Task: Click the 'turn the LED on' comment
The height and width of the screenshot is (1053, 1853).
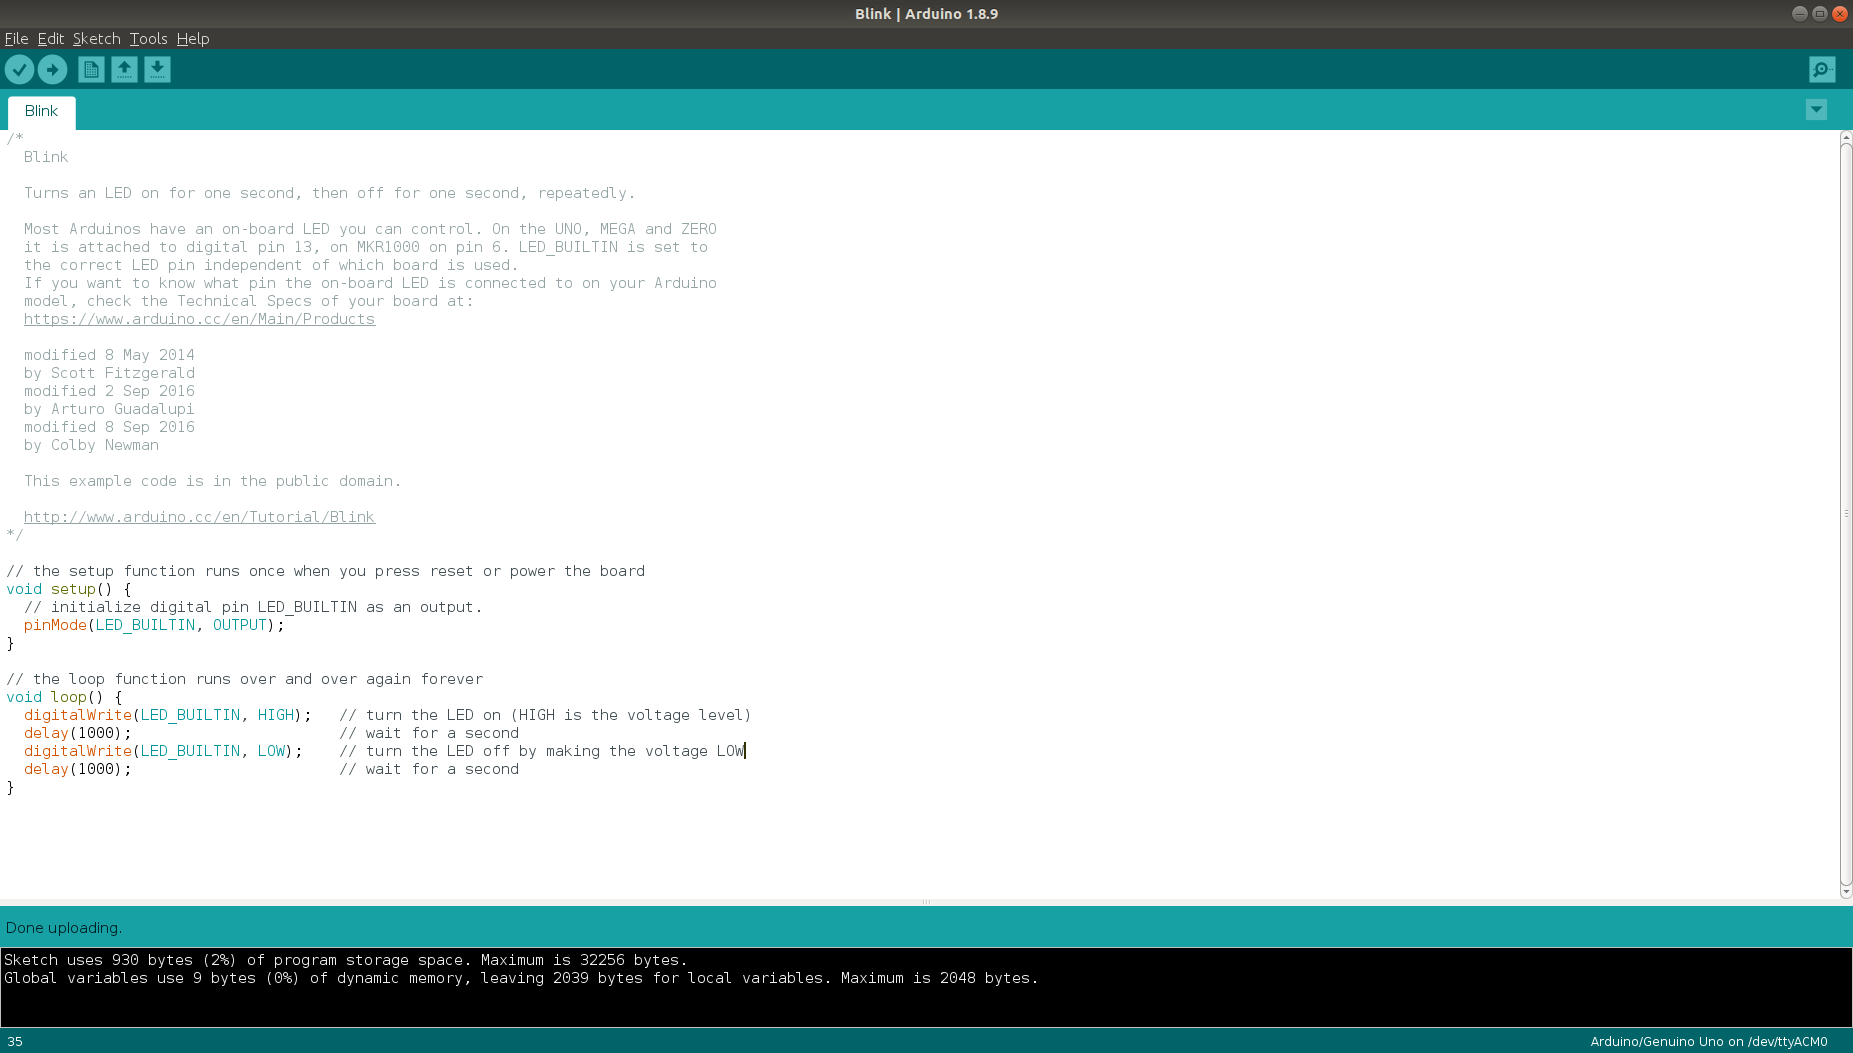Action: pyautogui.click(x=545, y=715)
